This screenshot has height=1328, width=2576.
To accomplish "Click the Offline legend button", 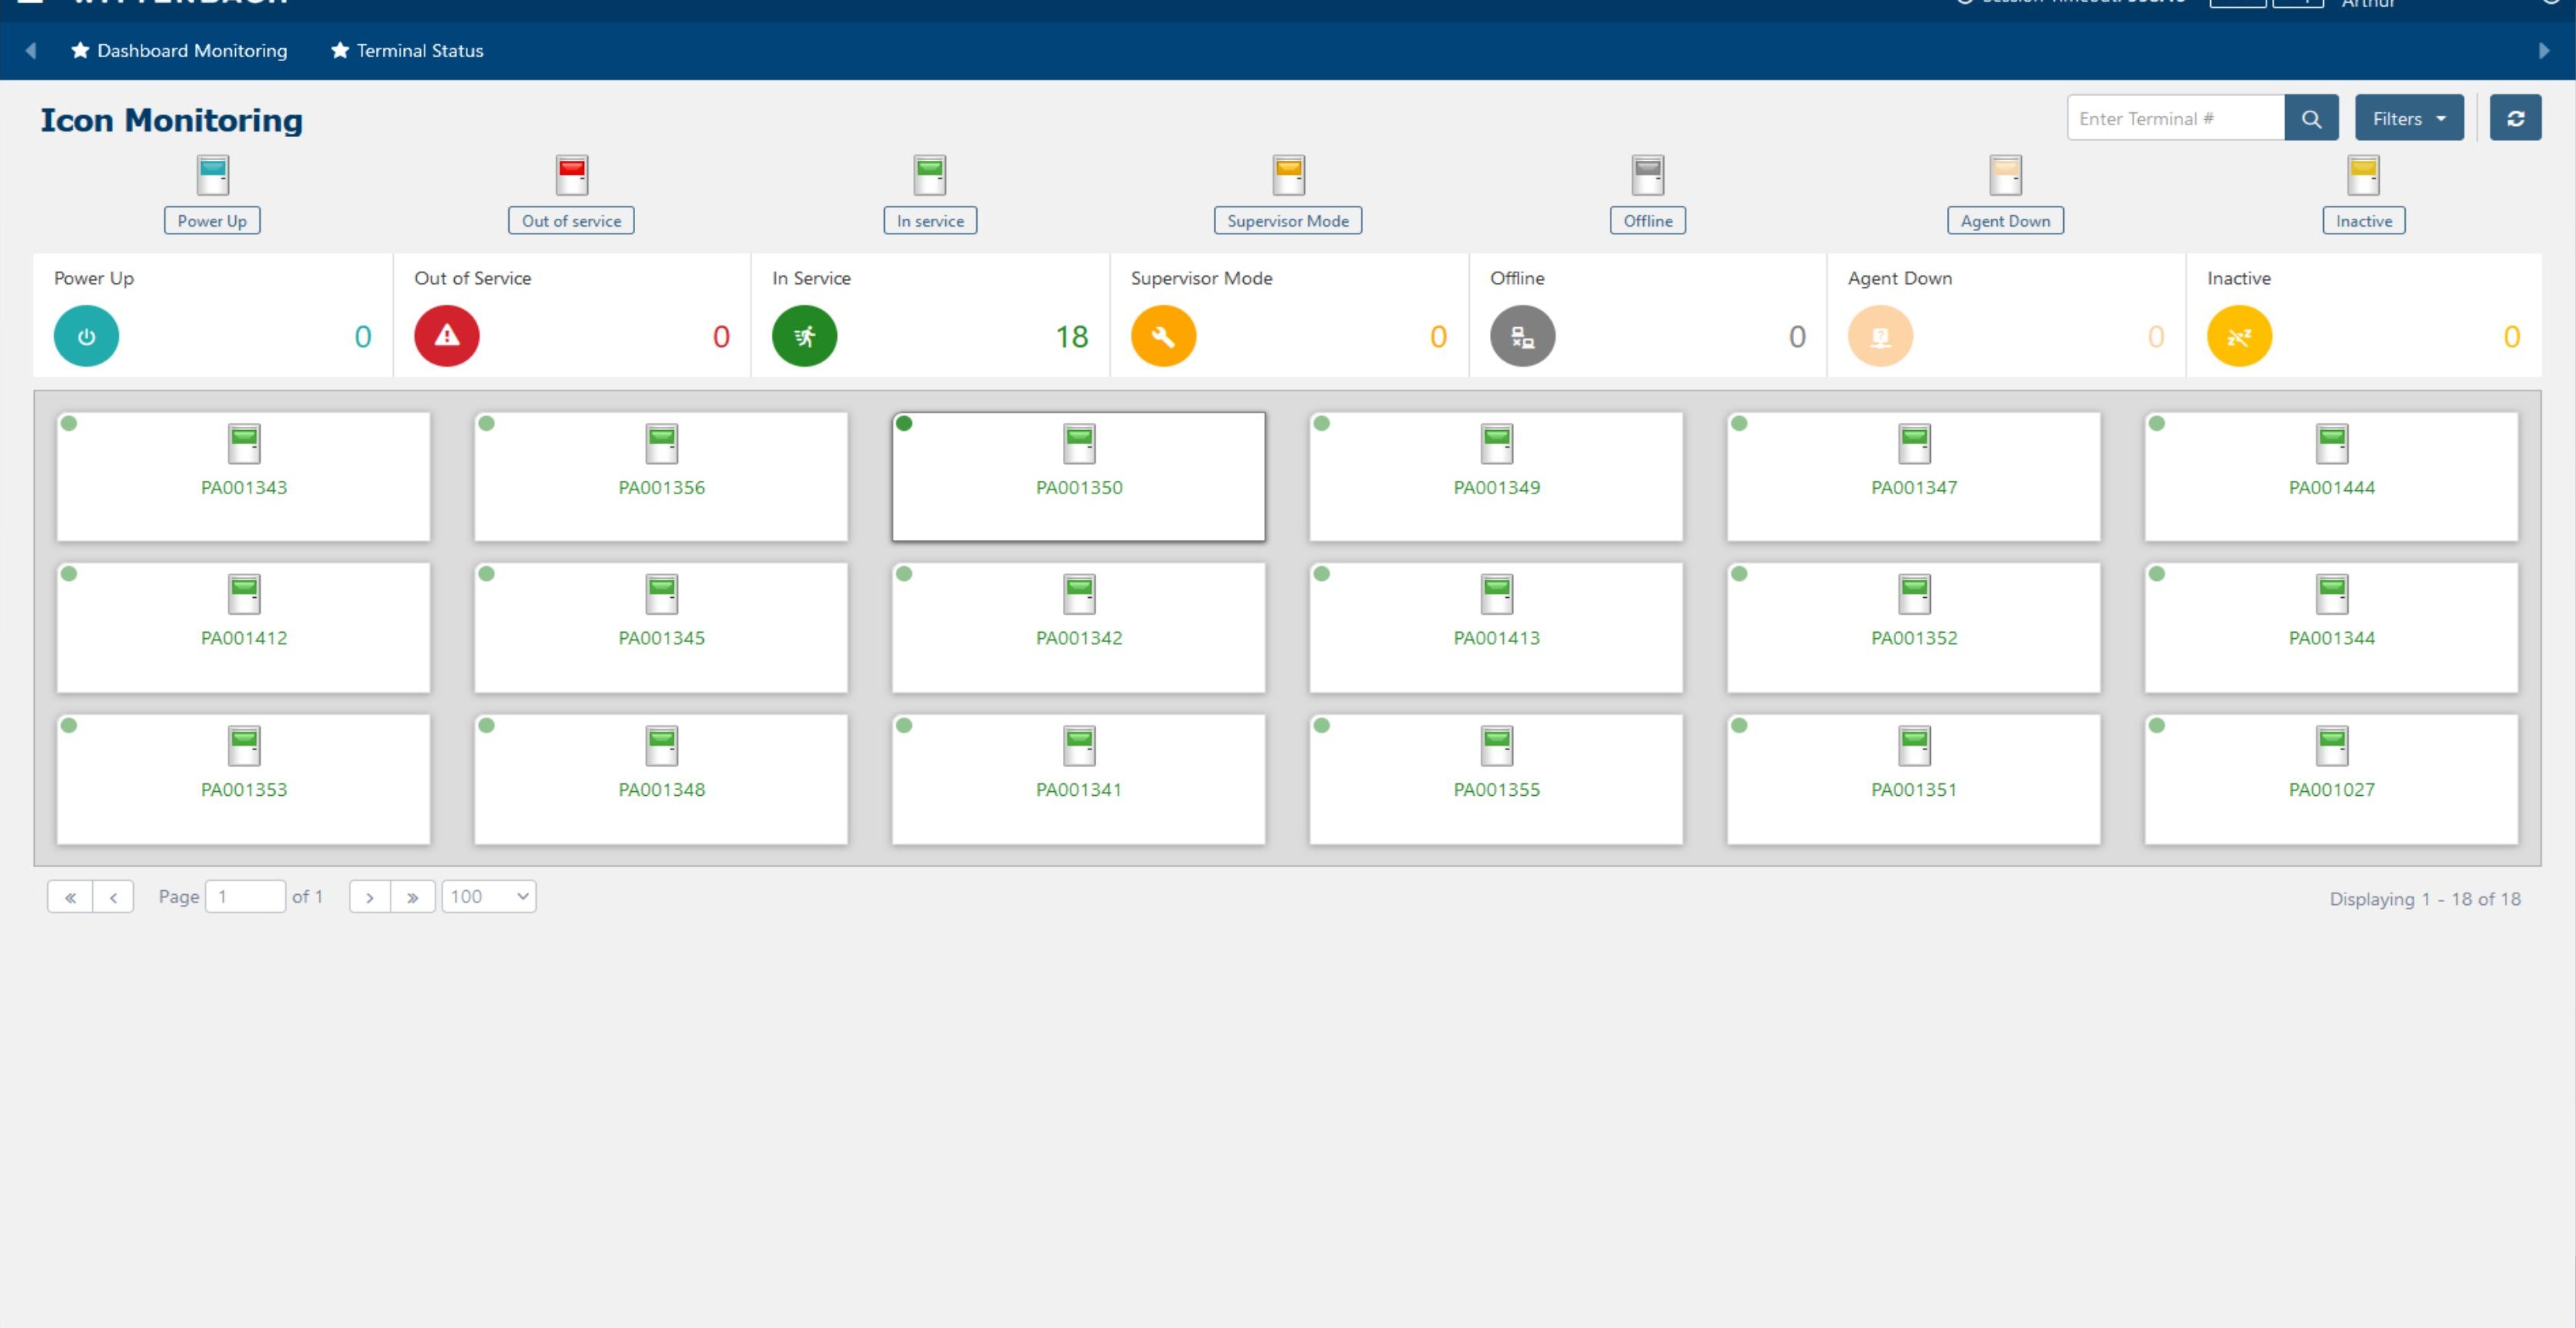I will (x=1648, y=221).
